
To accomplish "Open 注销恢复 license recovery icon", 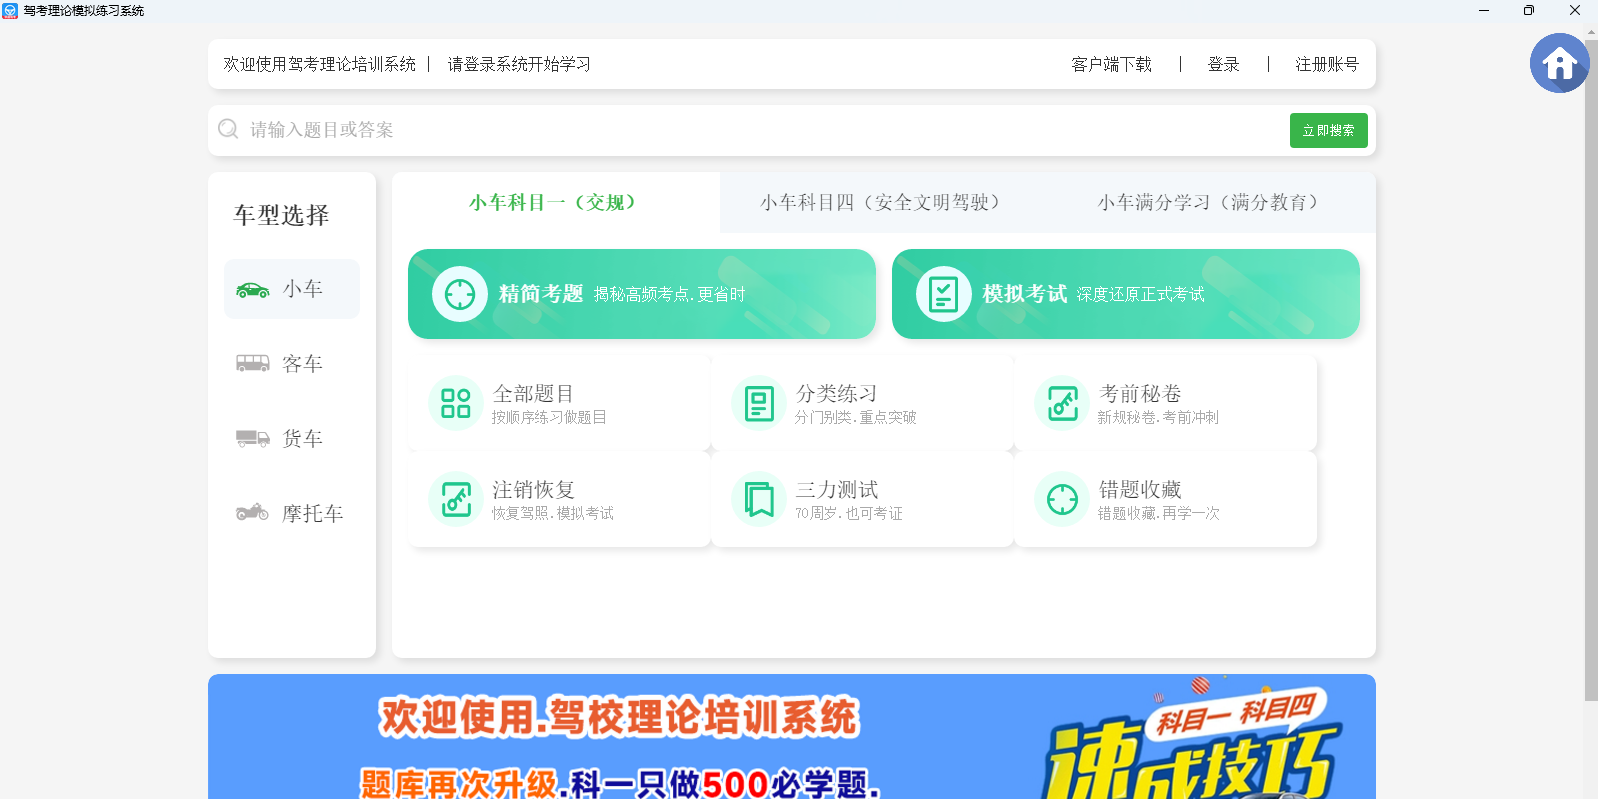I will [x=456, y=499].
